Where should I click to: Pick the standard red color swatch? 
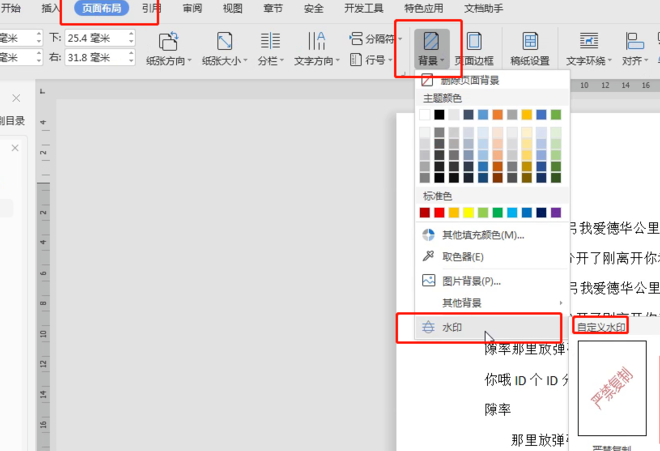[x=439, y=213]
